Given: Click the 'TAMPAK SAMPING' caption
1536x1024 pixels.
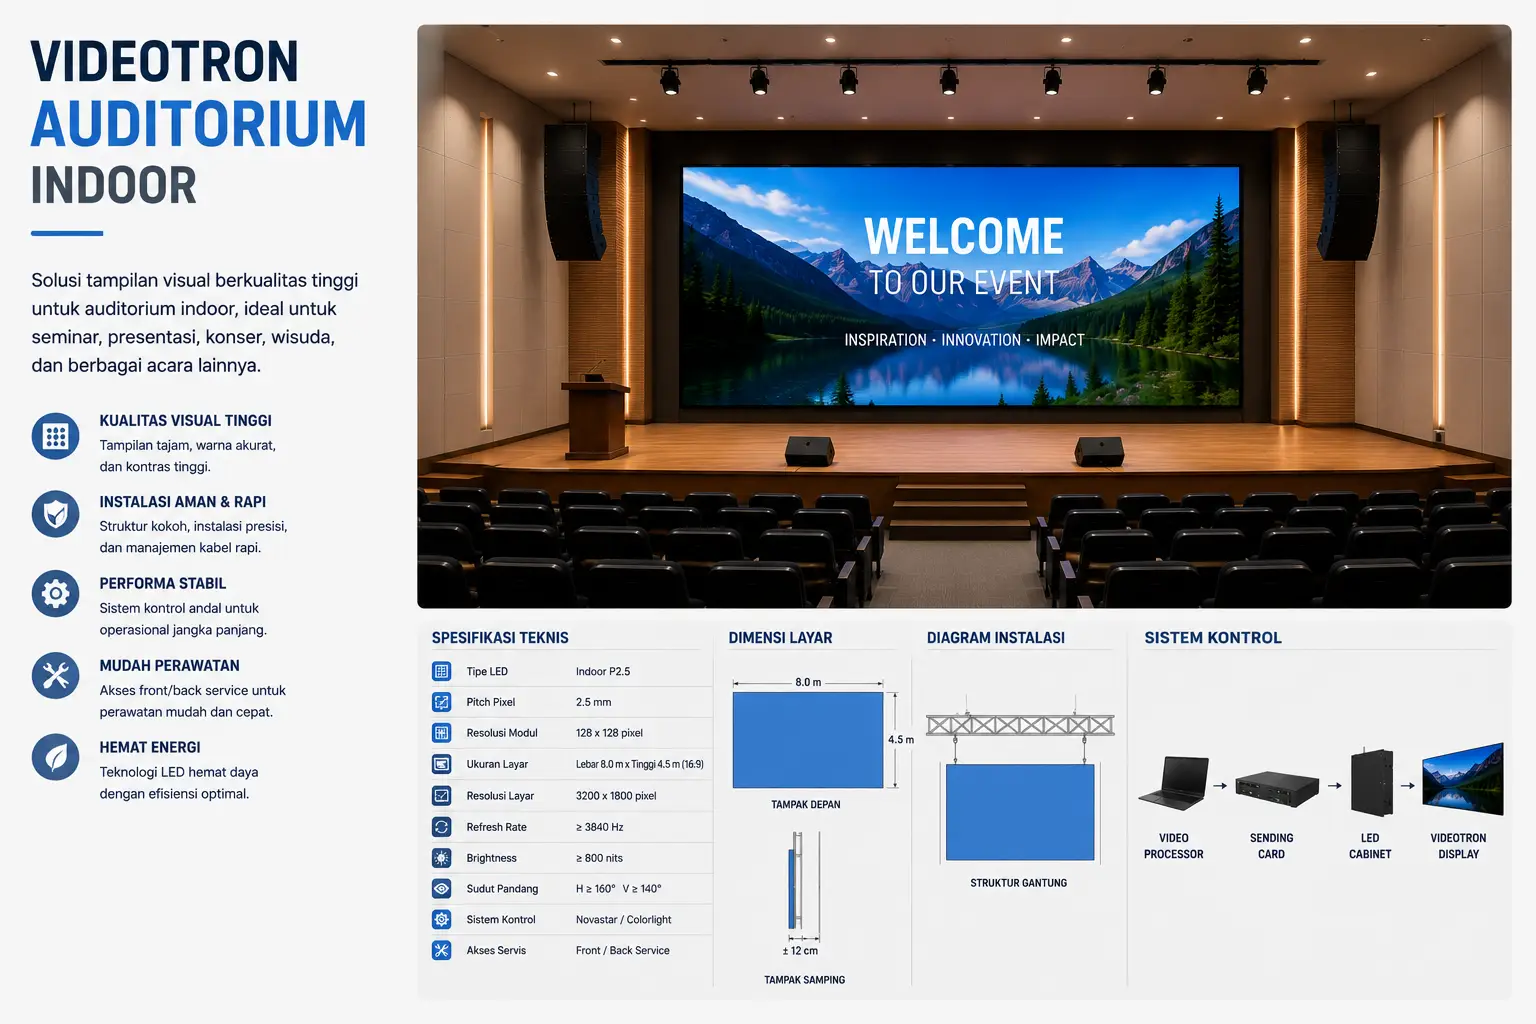Looking at the screenshot, I should (x=805, y=980).
